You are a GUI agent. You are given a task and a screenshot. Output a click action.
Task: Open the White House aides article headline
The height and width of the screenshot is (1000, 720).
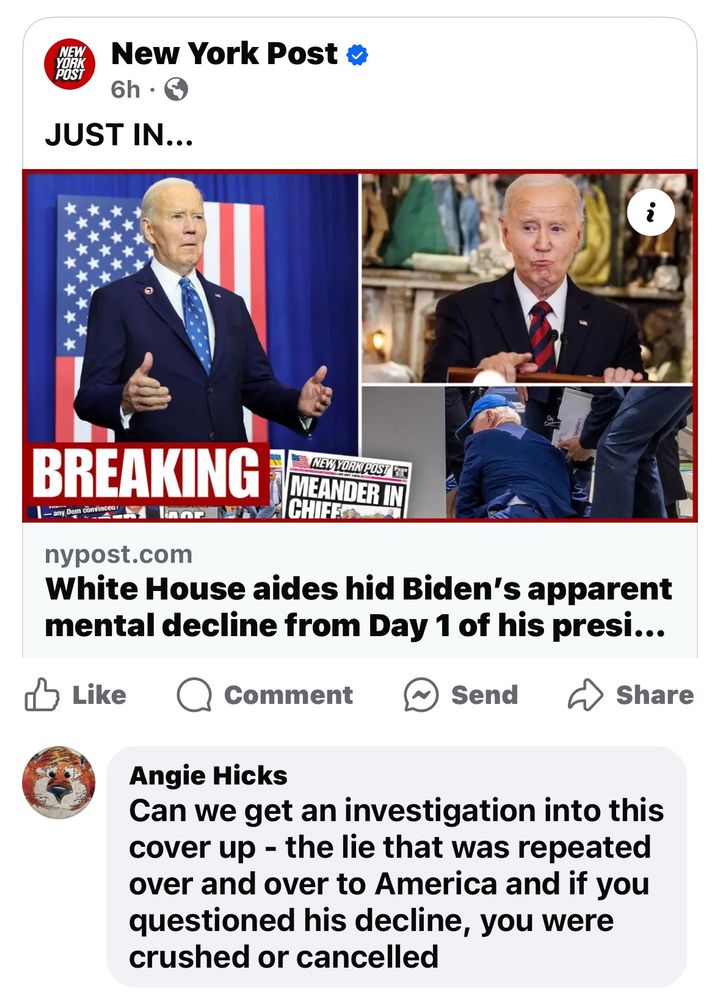click(x=358, y=607)
